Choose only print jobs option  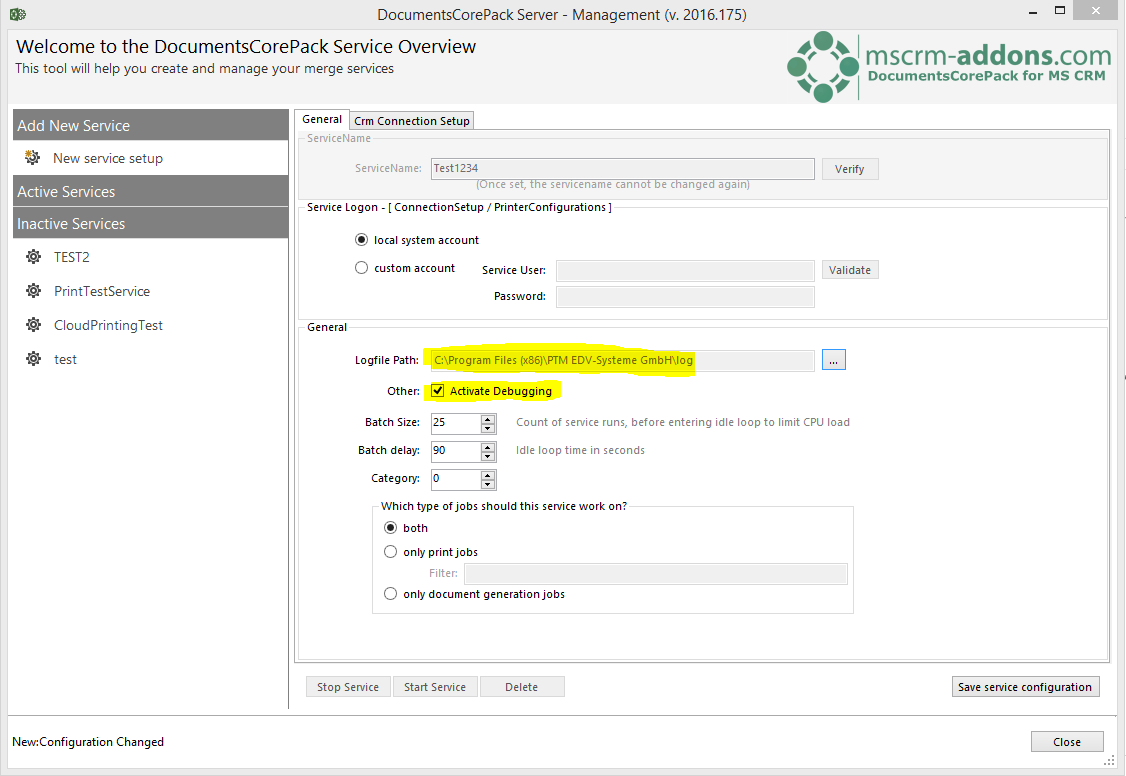[x=390, y=552]
